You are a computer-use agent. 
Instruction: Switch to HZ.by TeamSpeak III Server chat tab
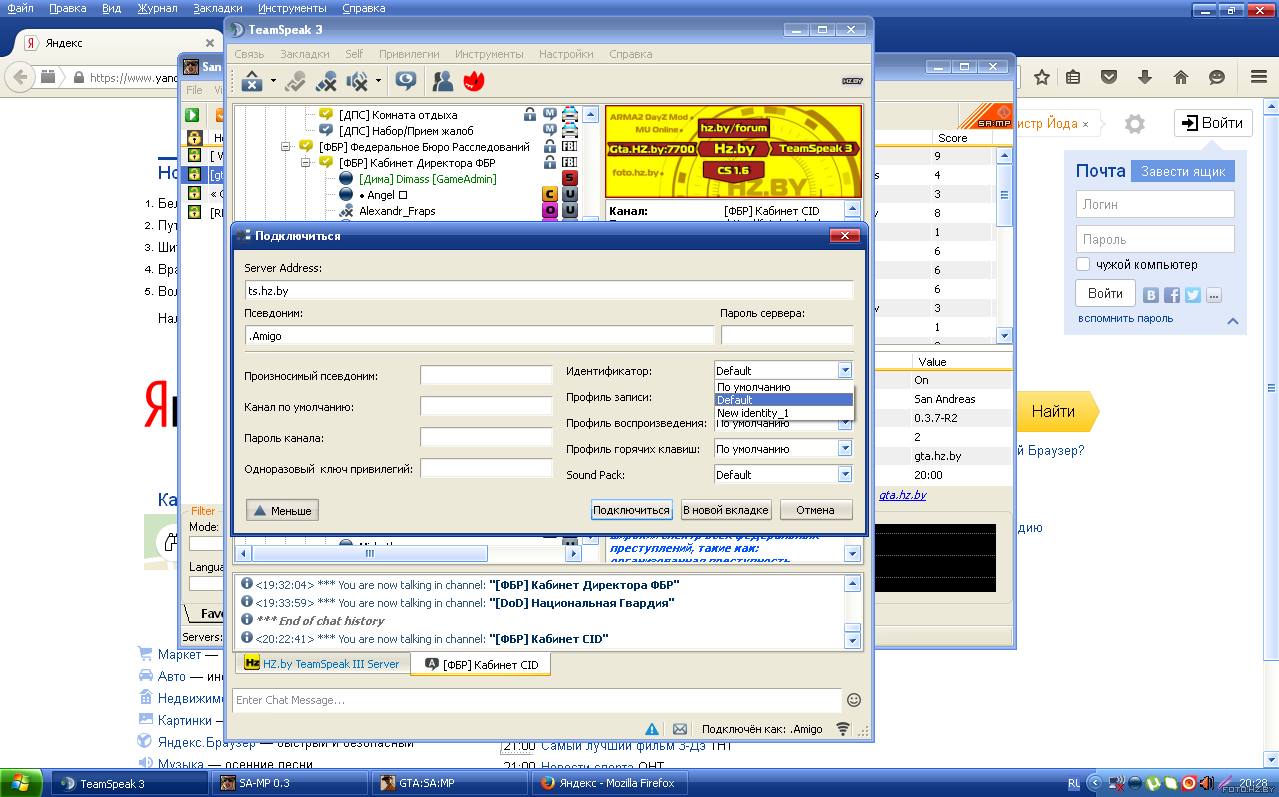click(x=322, y=664)
